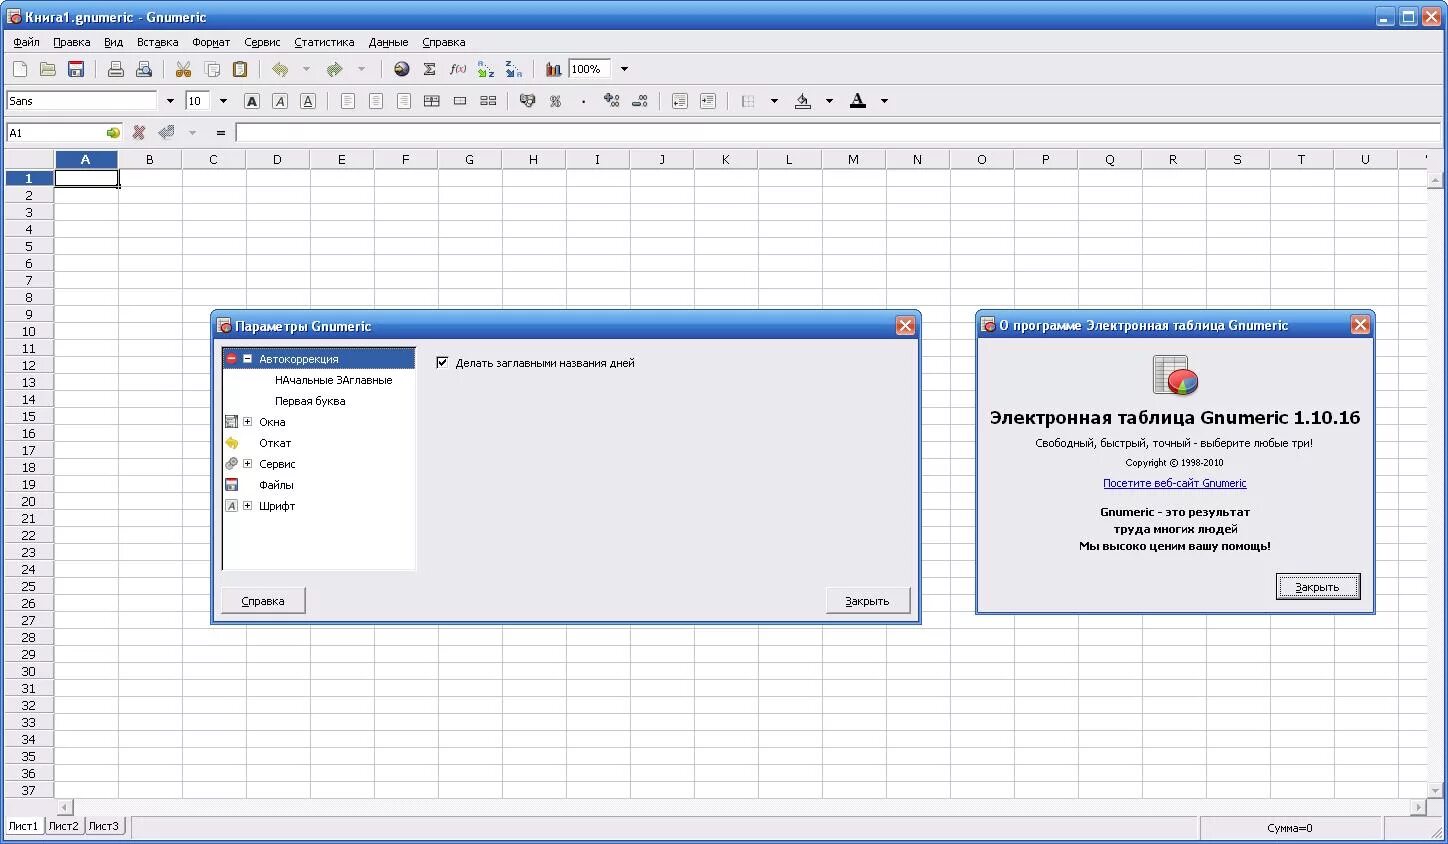Center text across the selection
The height and width of the screenshot is (844, 1448).
point(432,101)
